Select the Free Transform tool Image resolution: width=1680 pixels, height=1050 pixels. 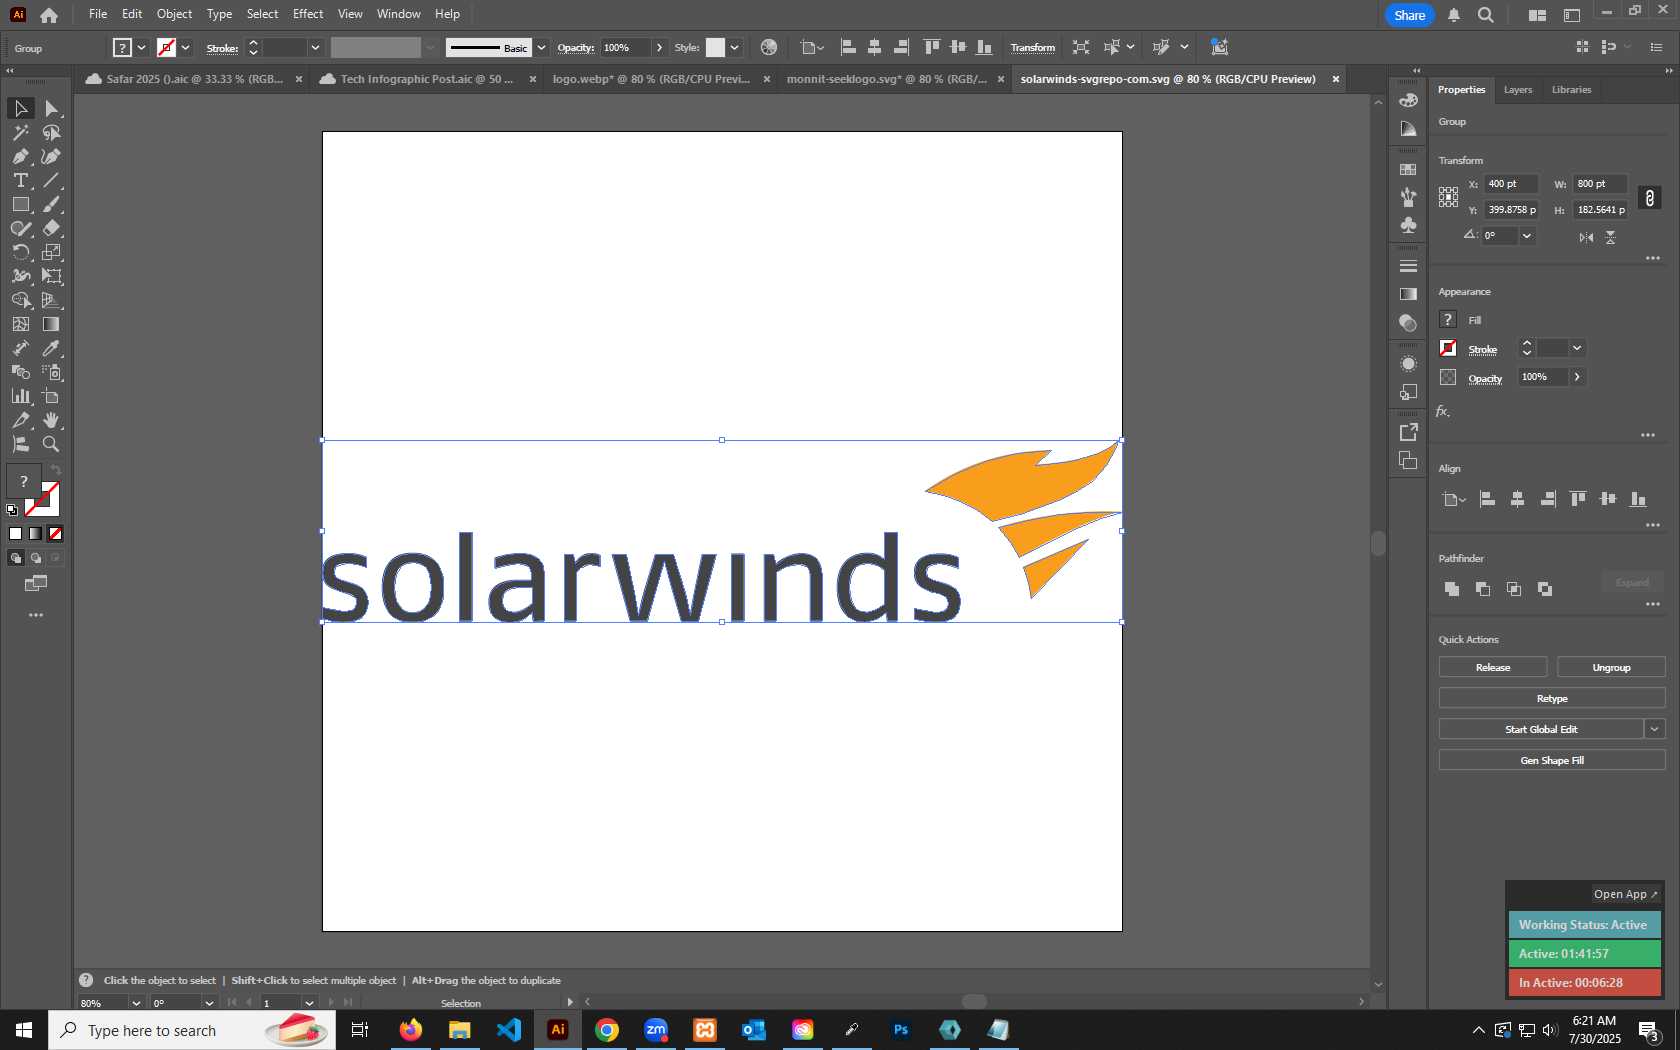[52, 276]
